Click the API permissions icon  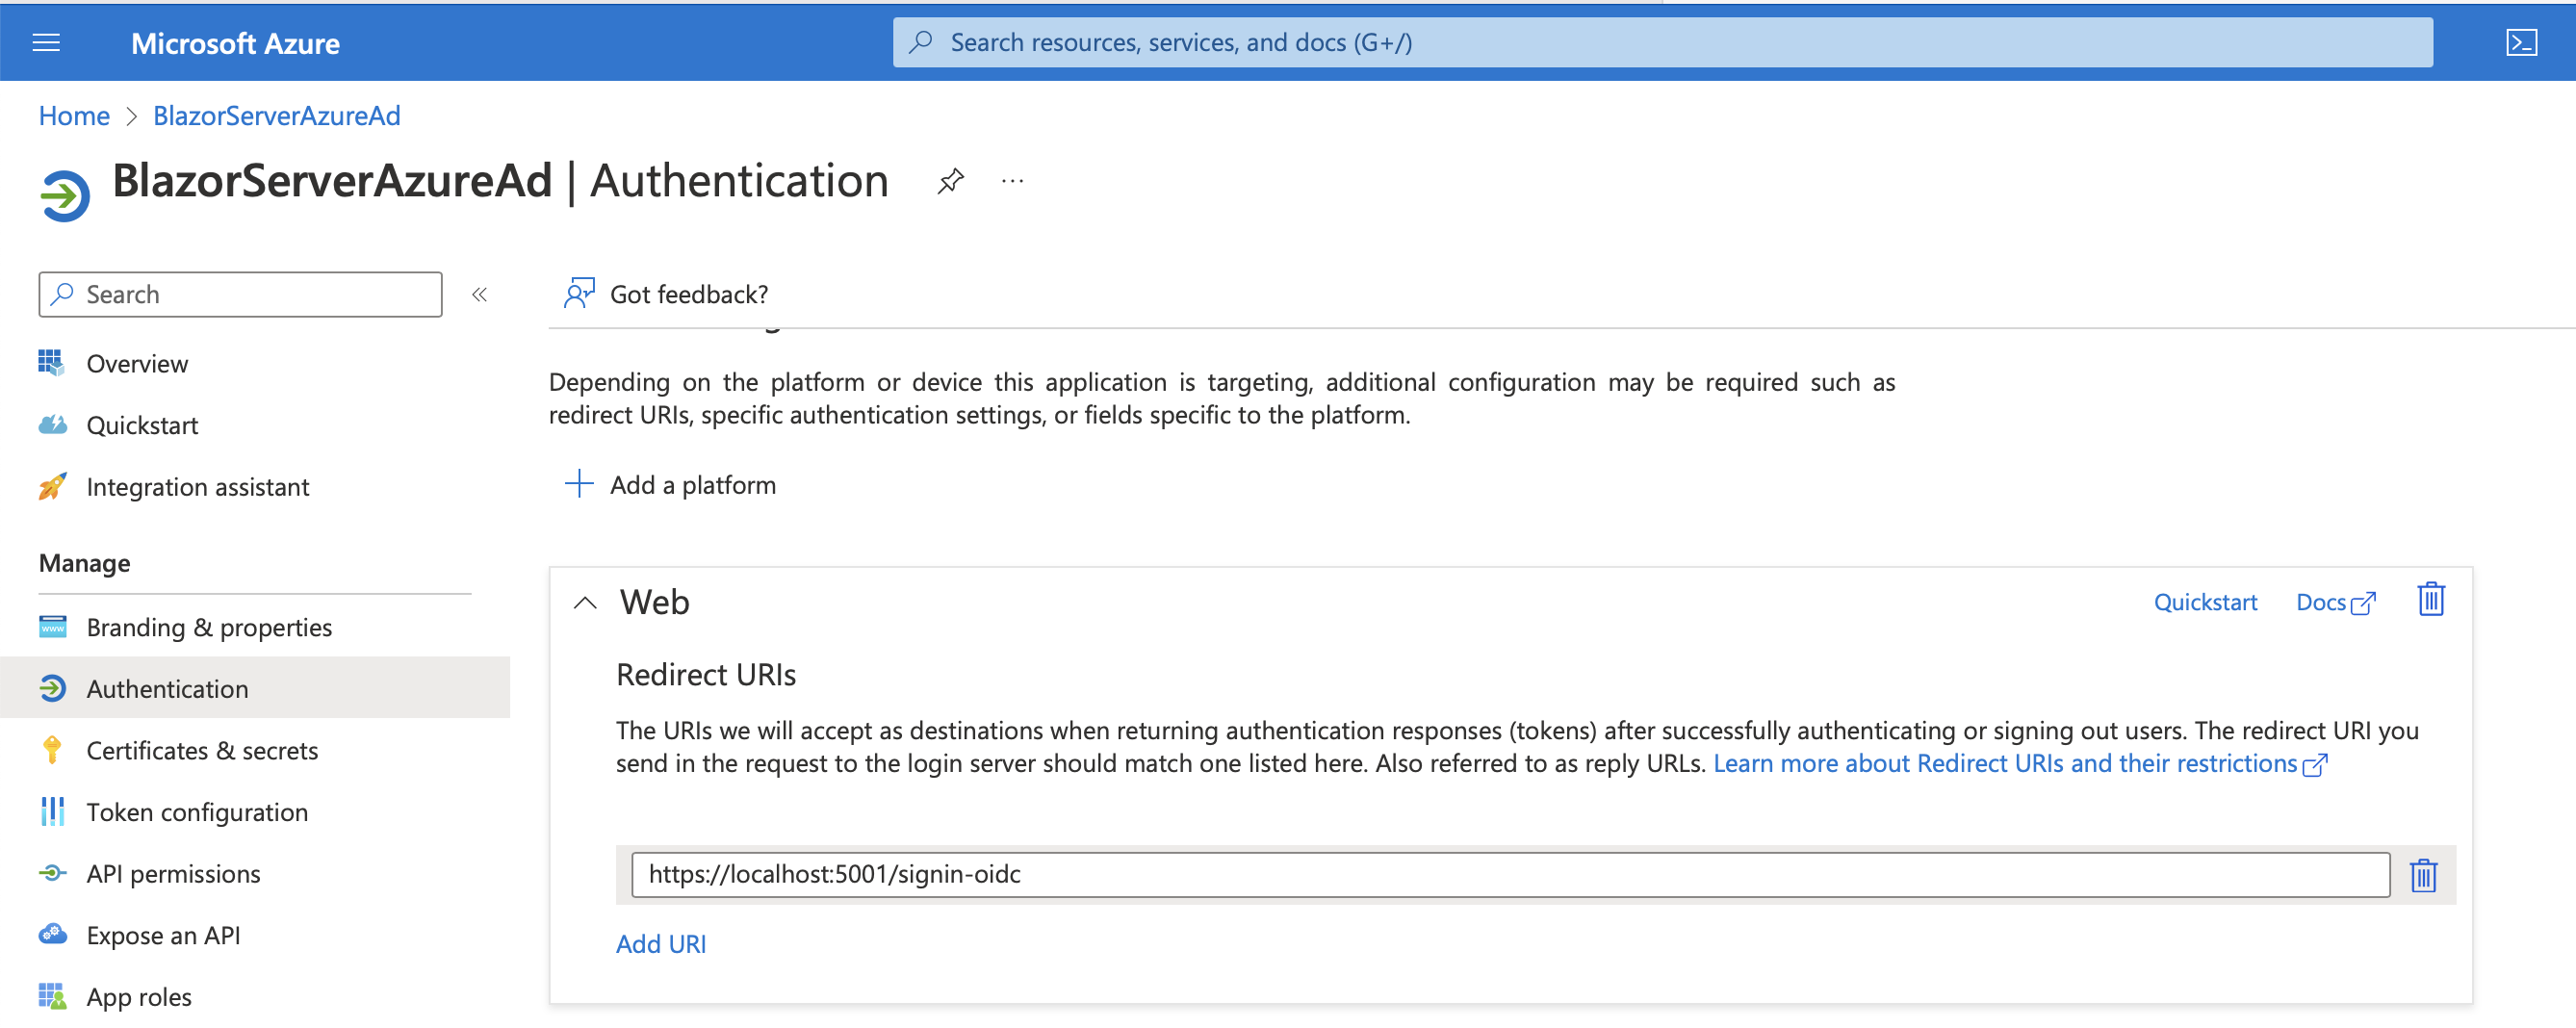coord(52,874)
